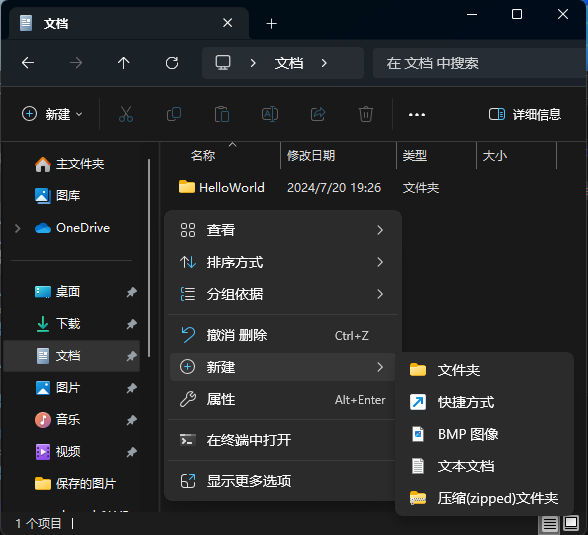Screen dimensions: 588x535
Task: Expand the OneDrive tree node
Action: (18, 228)
